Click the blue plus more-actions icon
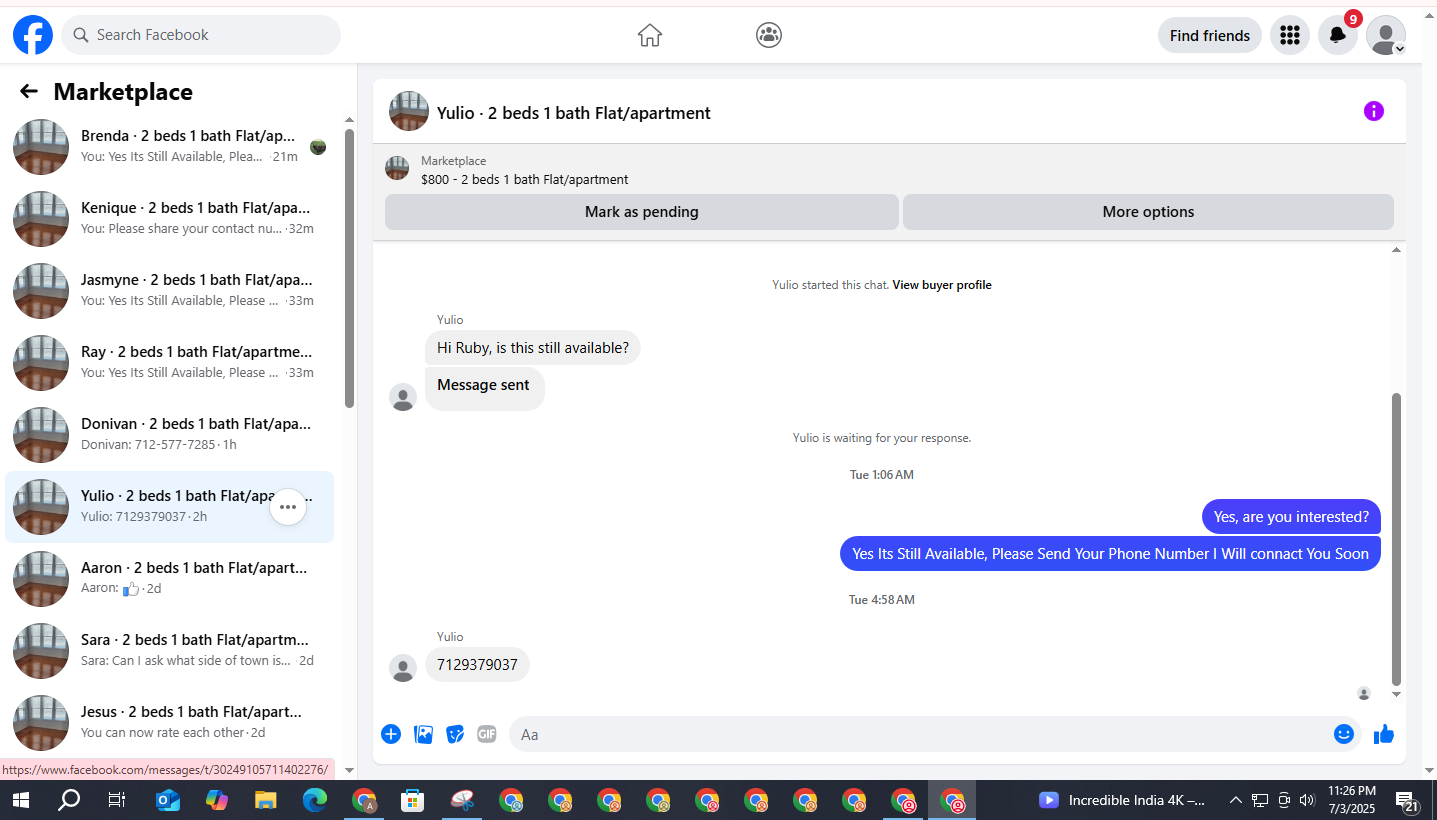1437x820 pixels. tap(391, 734)
